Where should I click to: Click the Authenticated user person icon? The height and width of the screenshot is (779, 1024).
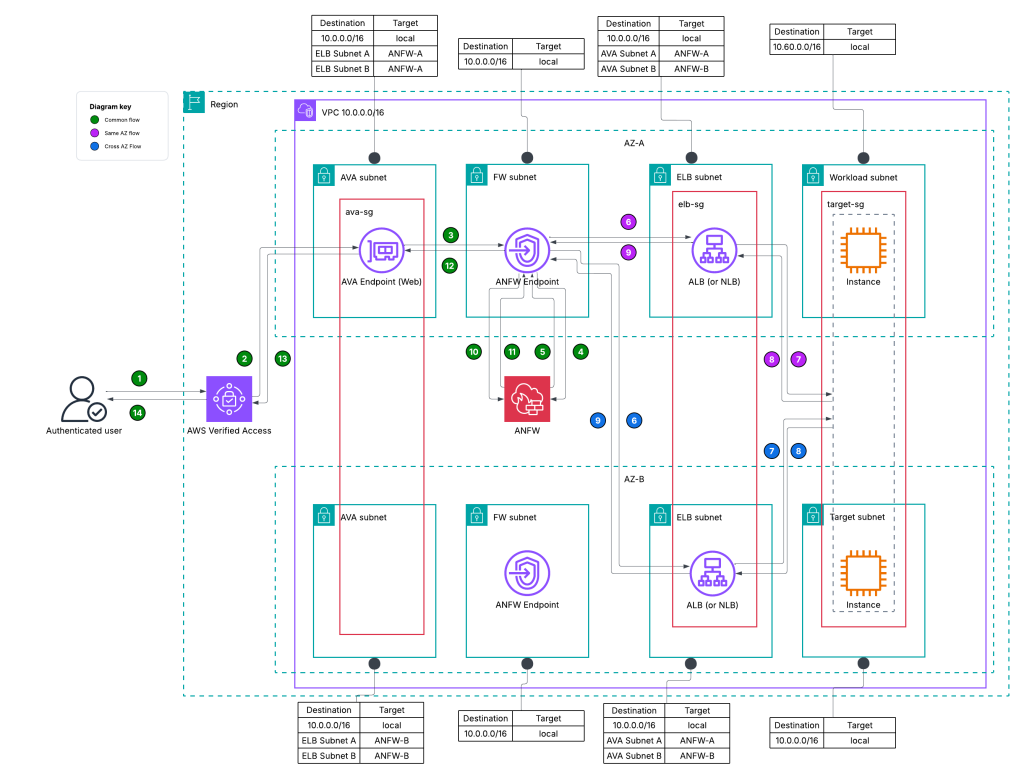click(x=84, y=399)
